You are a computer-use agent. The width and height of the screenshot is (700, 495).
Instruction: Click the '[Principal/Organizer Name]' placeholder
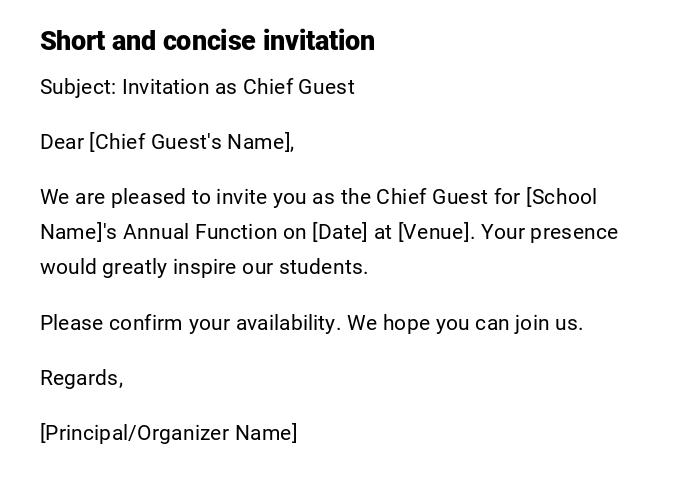click(168, 433)
